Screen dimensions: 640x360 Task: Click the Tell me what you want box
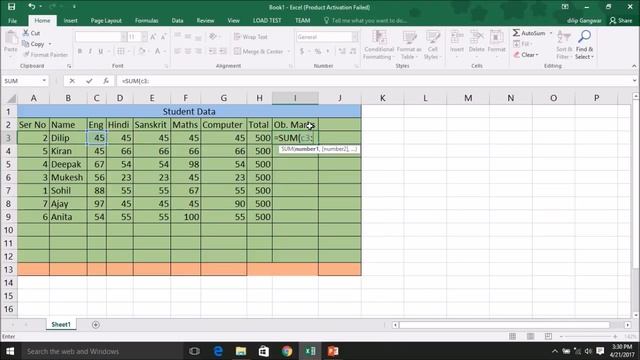[x=365, y=20]
